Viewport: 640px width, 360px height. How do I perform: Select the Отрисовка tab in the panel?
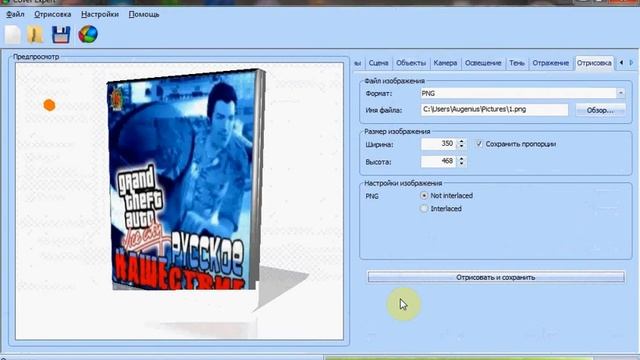[x=594, y=63]
